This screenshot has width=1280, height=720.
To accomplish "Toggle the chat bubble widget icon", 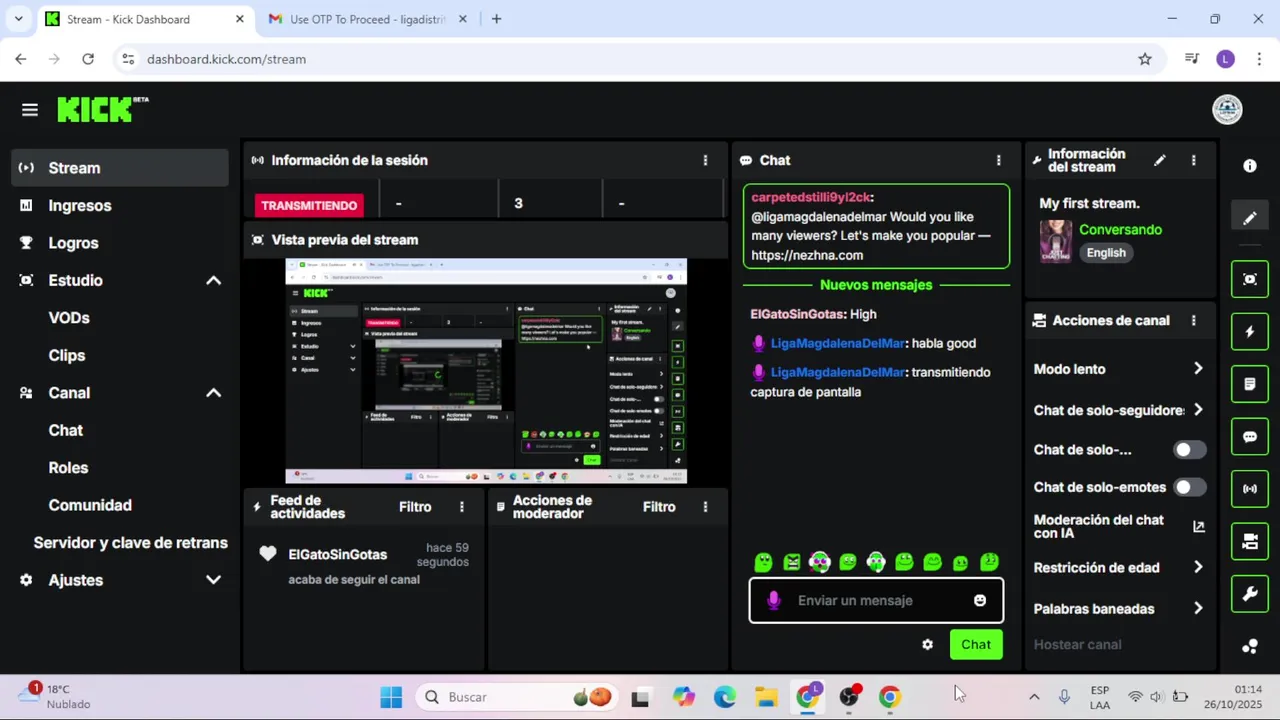I will point(1250,437).
